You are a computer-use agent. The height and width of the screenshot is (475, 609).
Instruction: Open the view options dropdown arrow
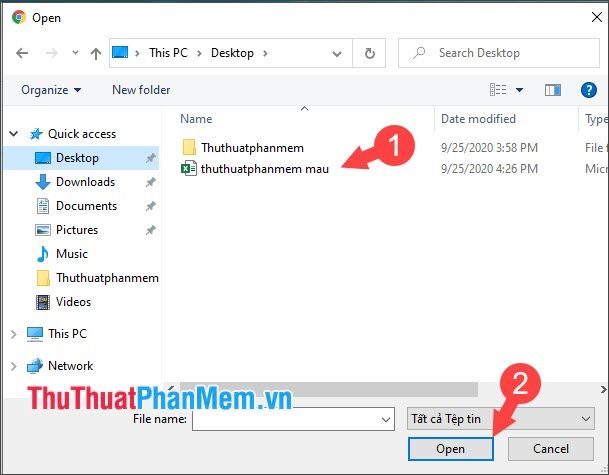(519, 90)
